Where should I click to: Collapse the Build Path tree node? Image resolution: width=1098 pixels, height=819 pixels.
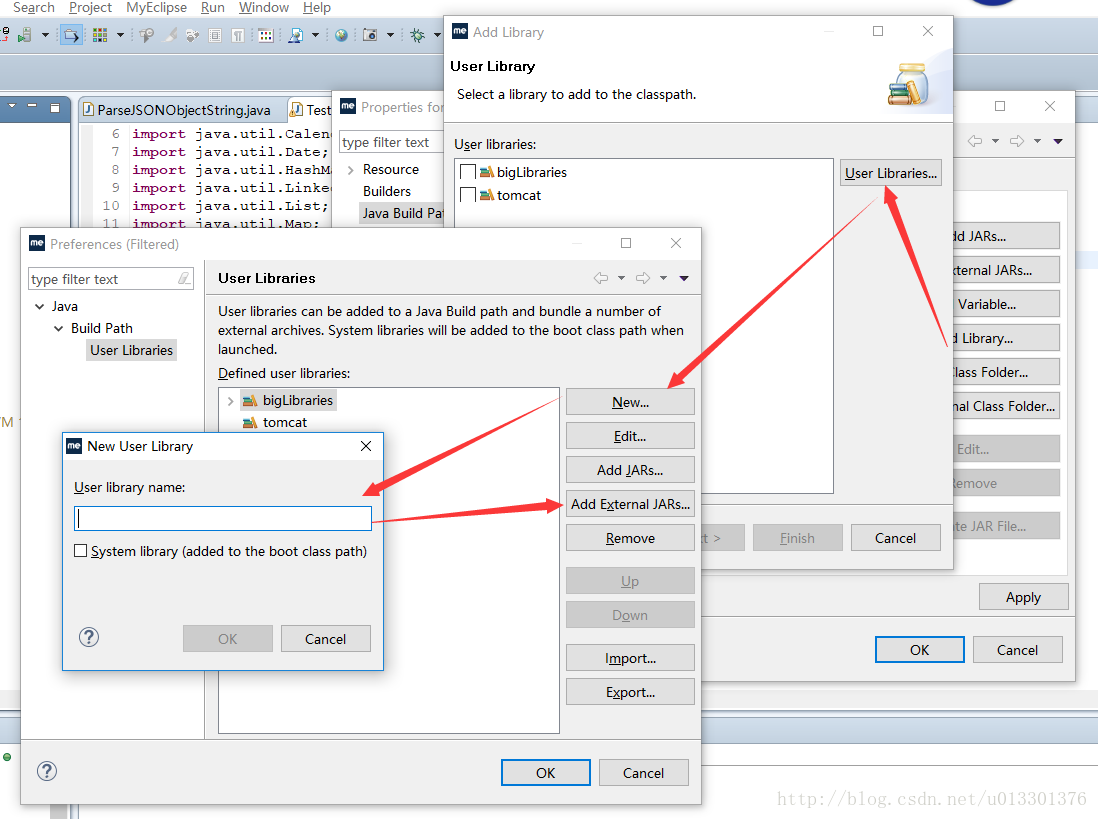(59, 328)
